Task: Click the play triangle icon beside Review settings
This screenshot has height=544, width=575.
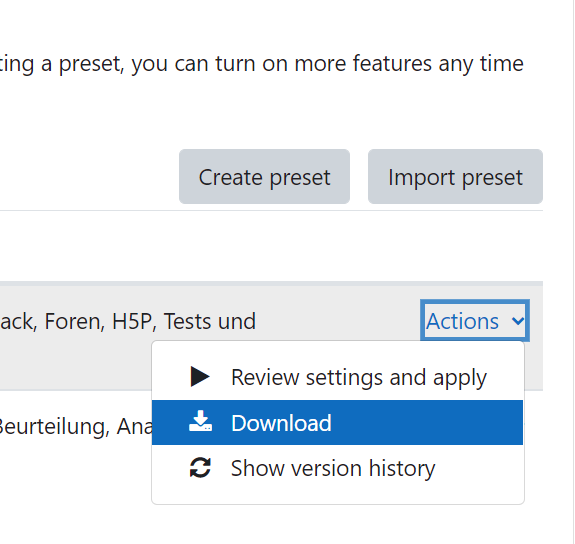Action: (200, 376)
